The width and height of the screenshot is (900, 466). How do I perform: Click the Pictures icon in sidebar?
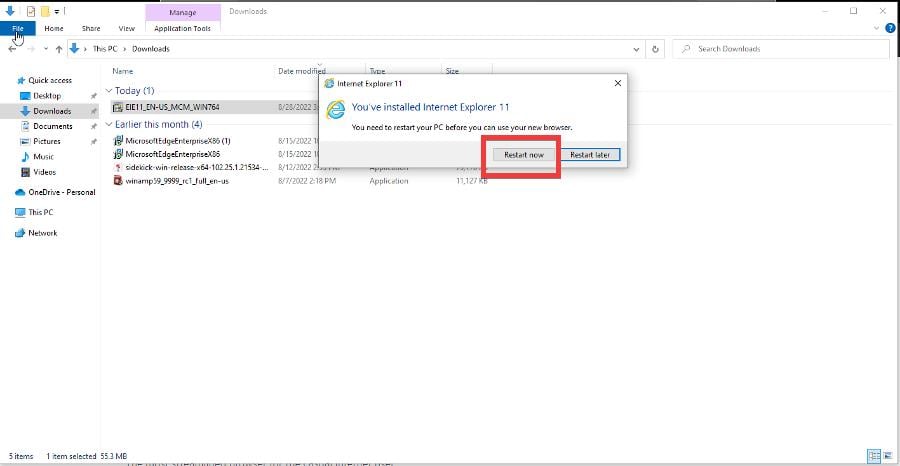tap(25, 141)
